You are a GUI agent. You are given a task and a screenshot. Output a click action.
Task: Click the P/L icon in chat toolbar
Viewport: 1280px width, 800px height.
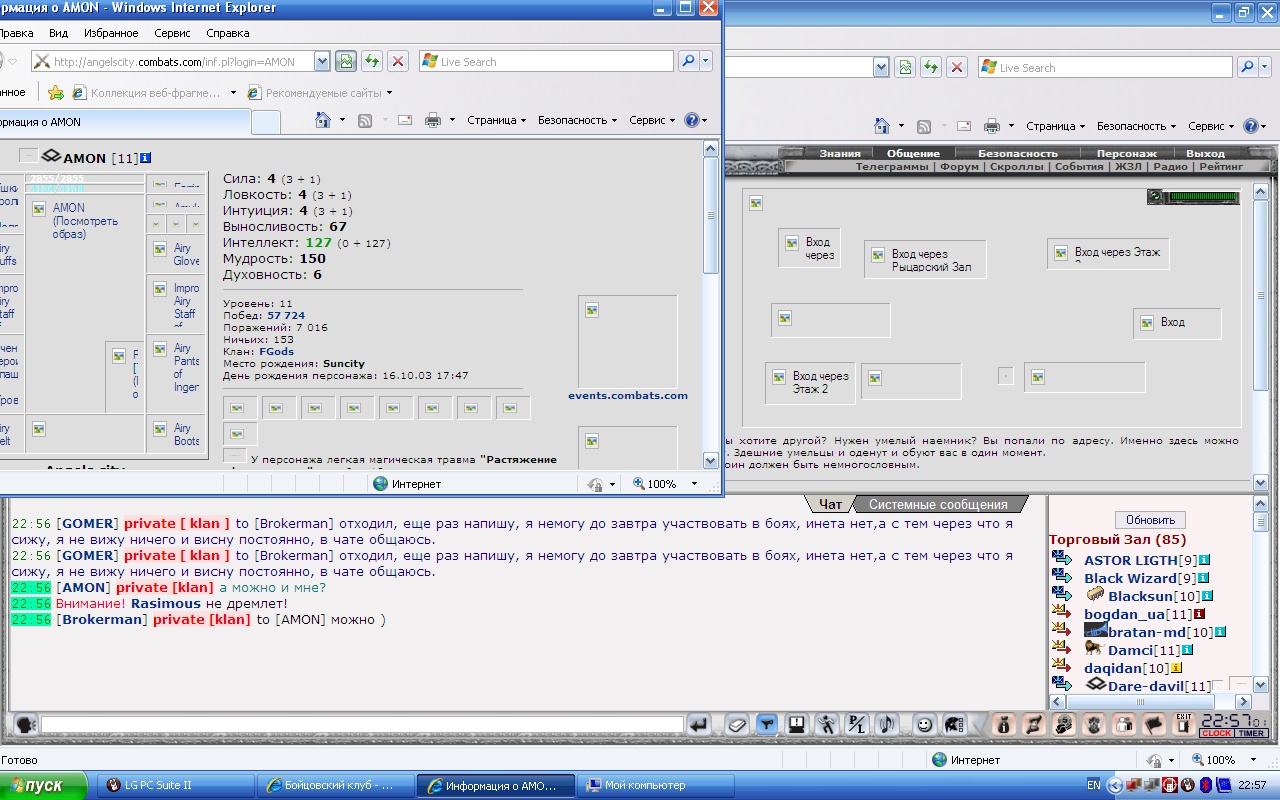[x=857, y=724]
